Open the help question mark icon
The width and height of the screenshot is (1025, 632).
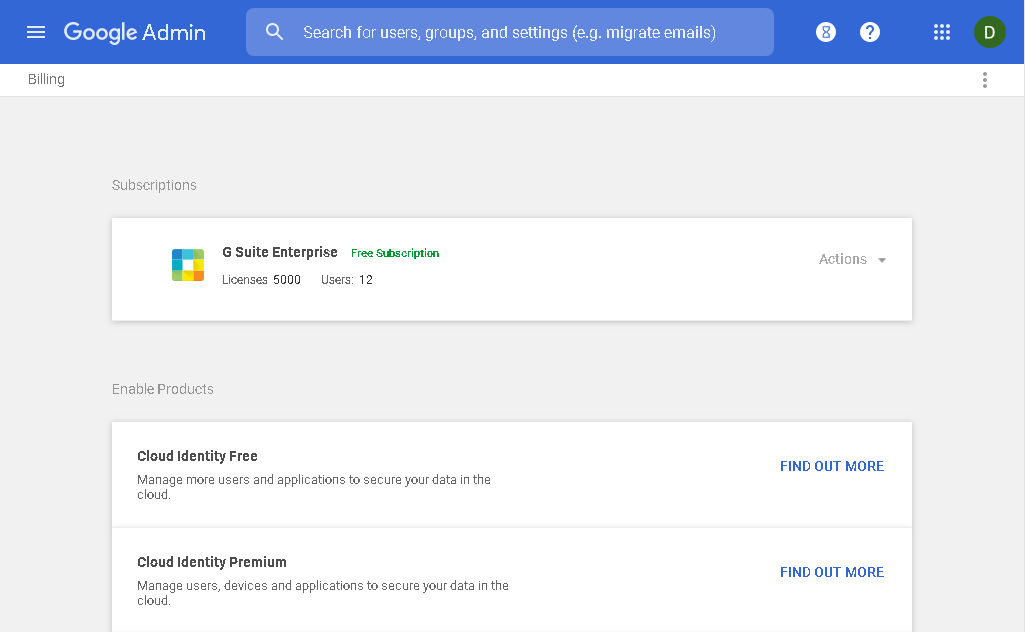click(x=869, y=32)
